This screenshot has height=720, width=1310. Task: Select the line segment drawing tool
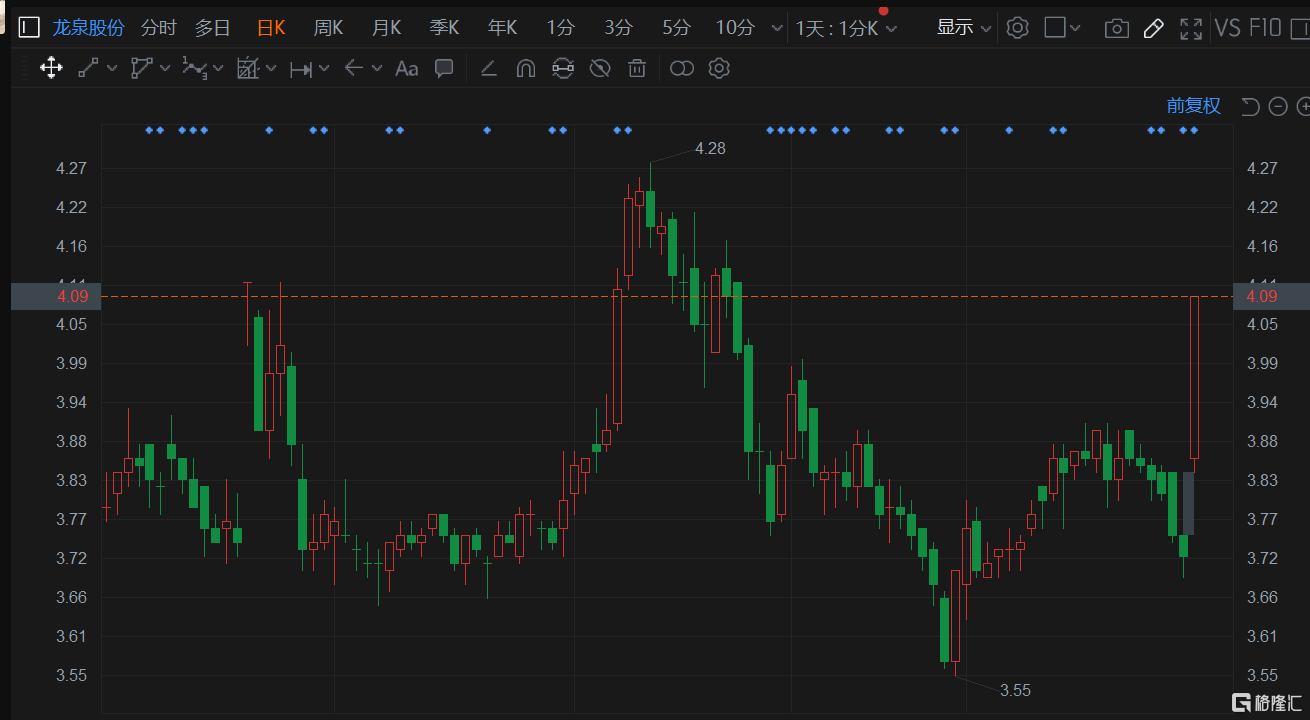[x=89, y=68]
